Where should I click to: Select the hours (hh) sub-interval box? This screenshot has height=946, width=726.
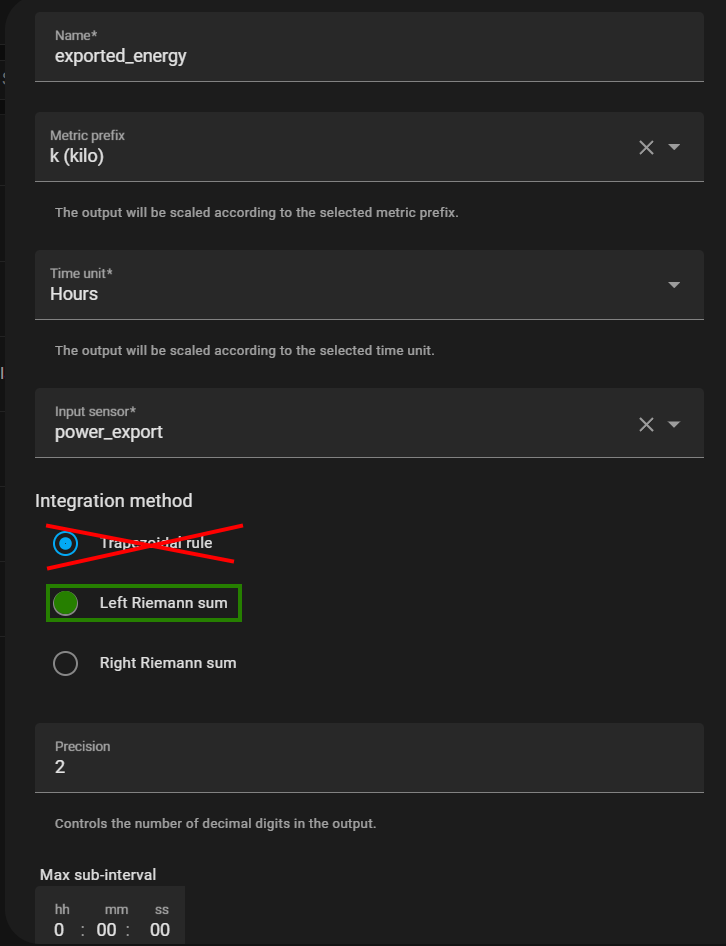click(x=60, y=930)
